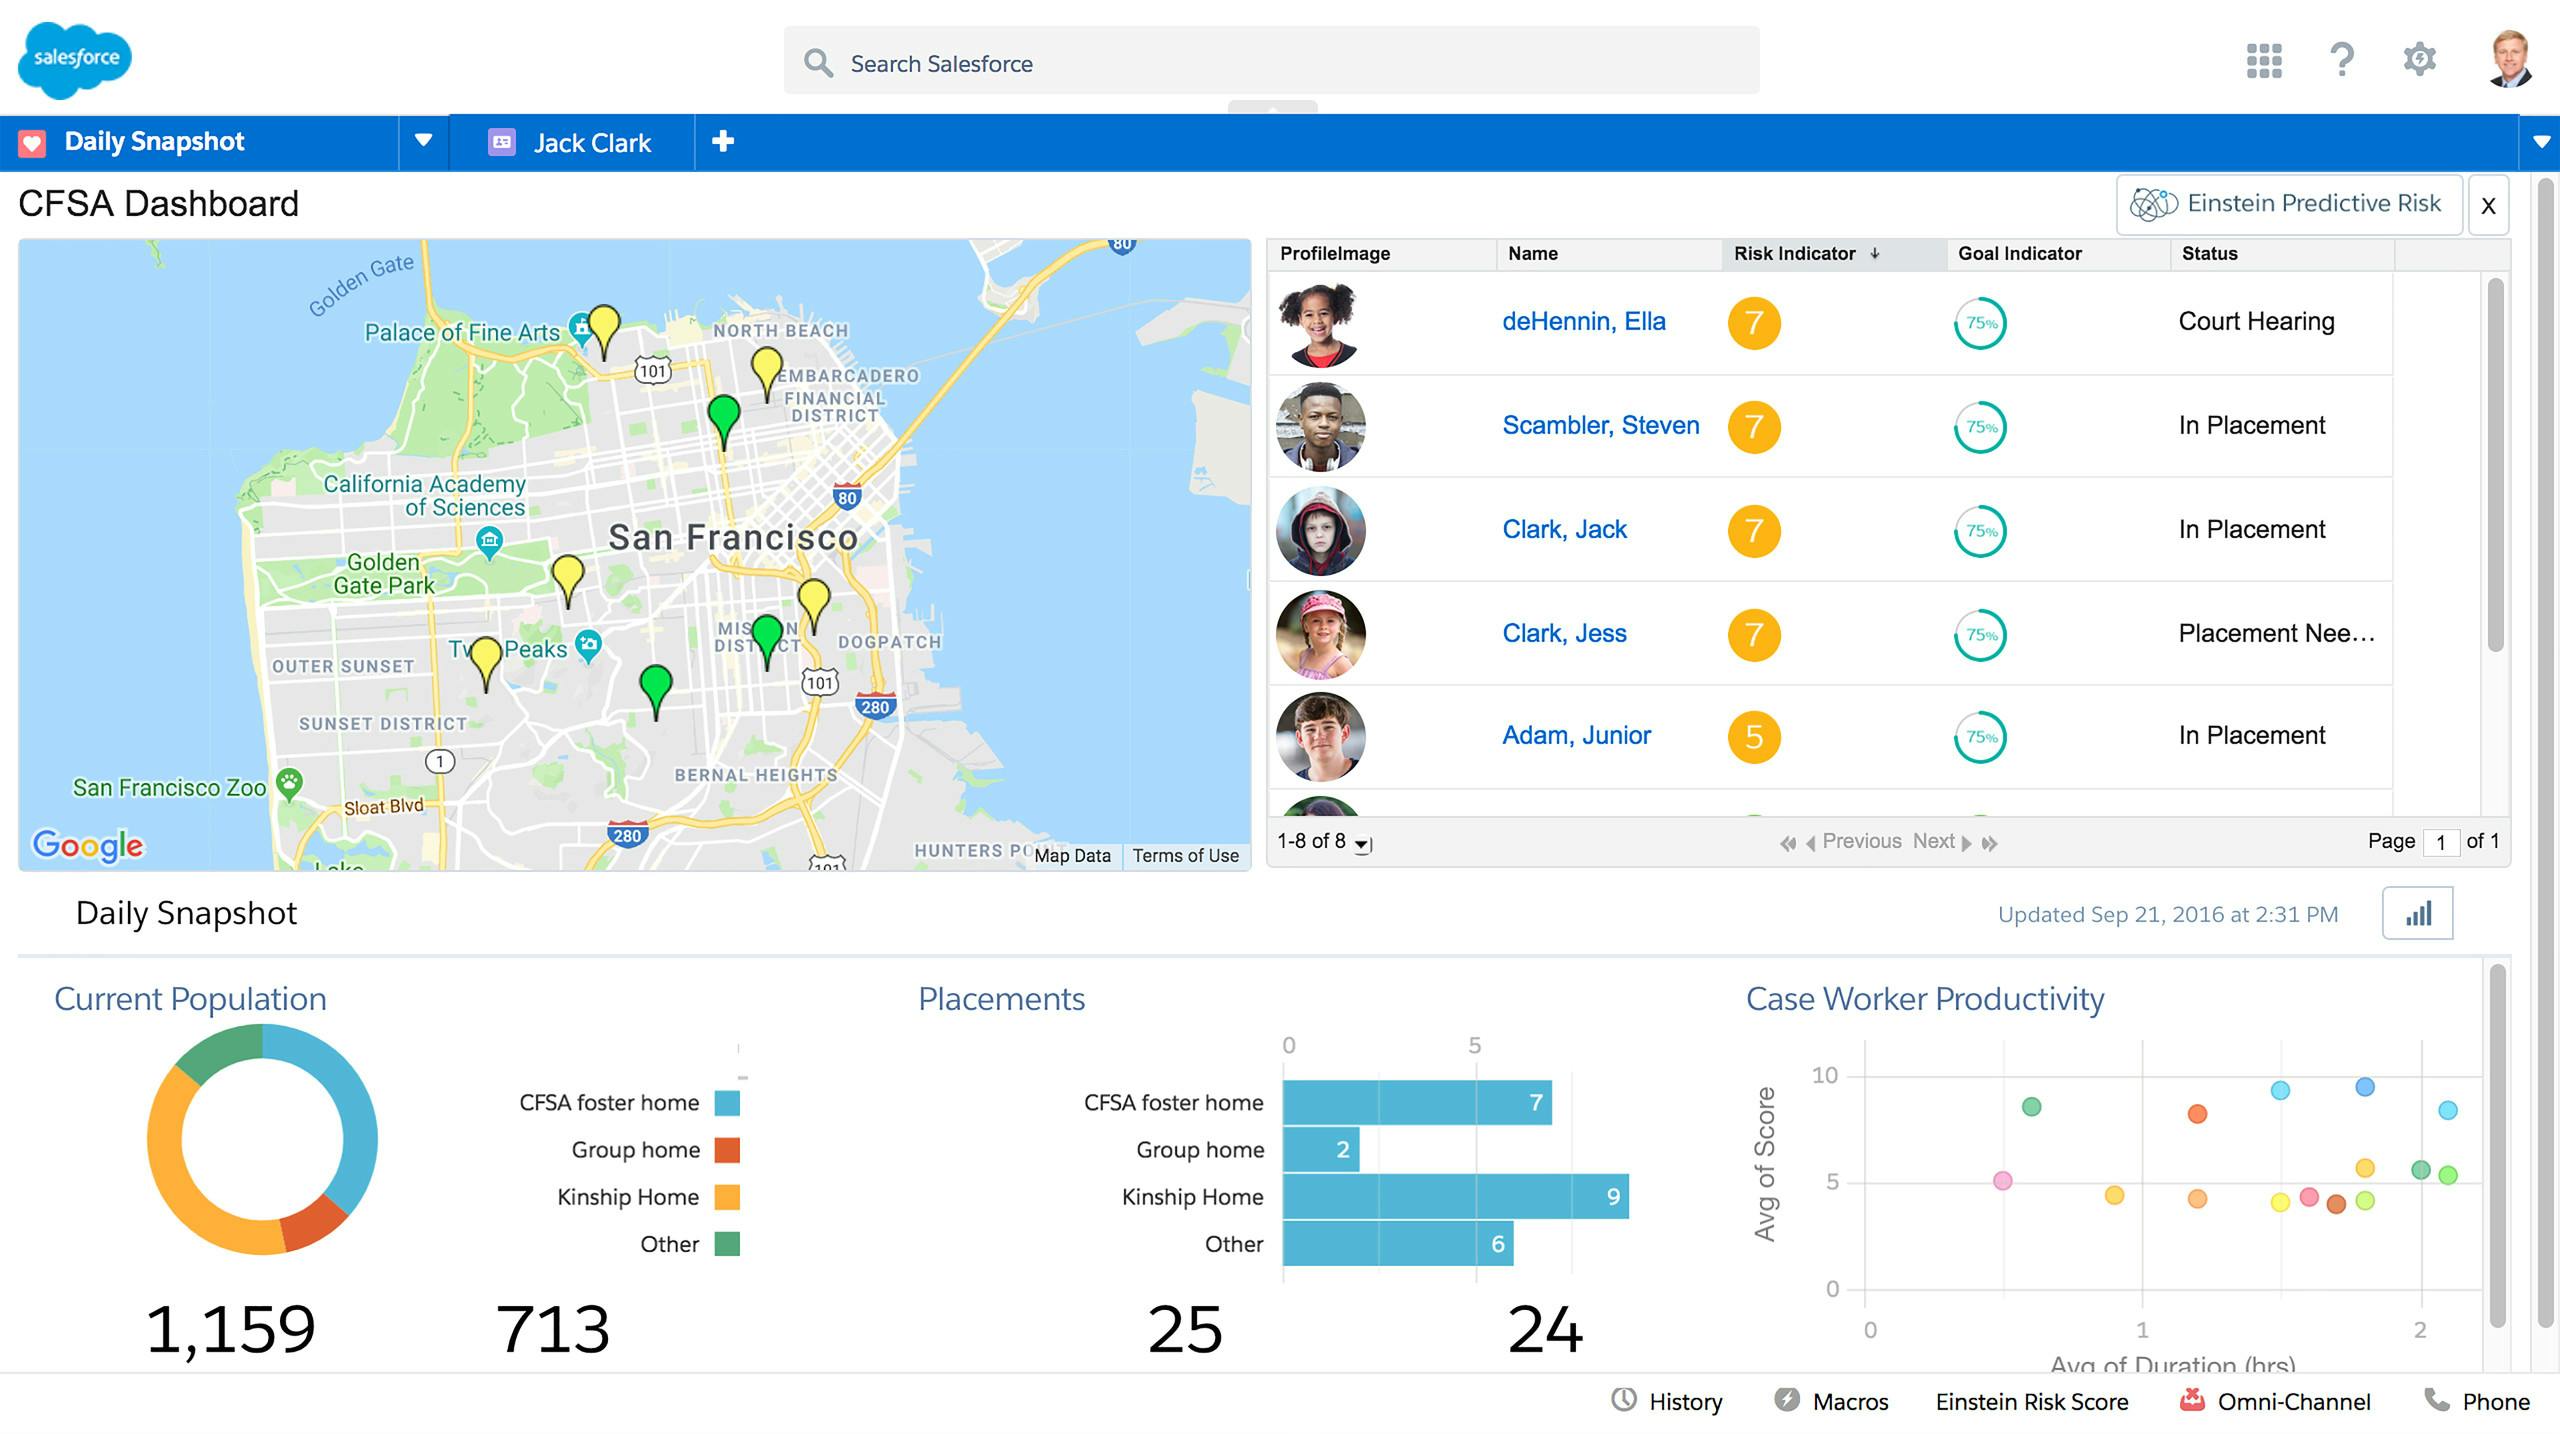
Task: Select the yellow pin near Palace of Fine Arts
Action: pyautogui.click(x=603, y=332)
